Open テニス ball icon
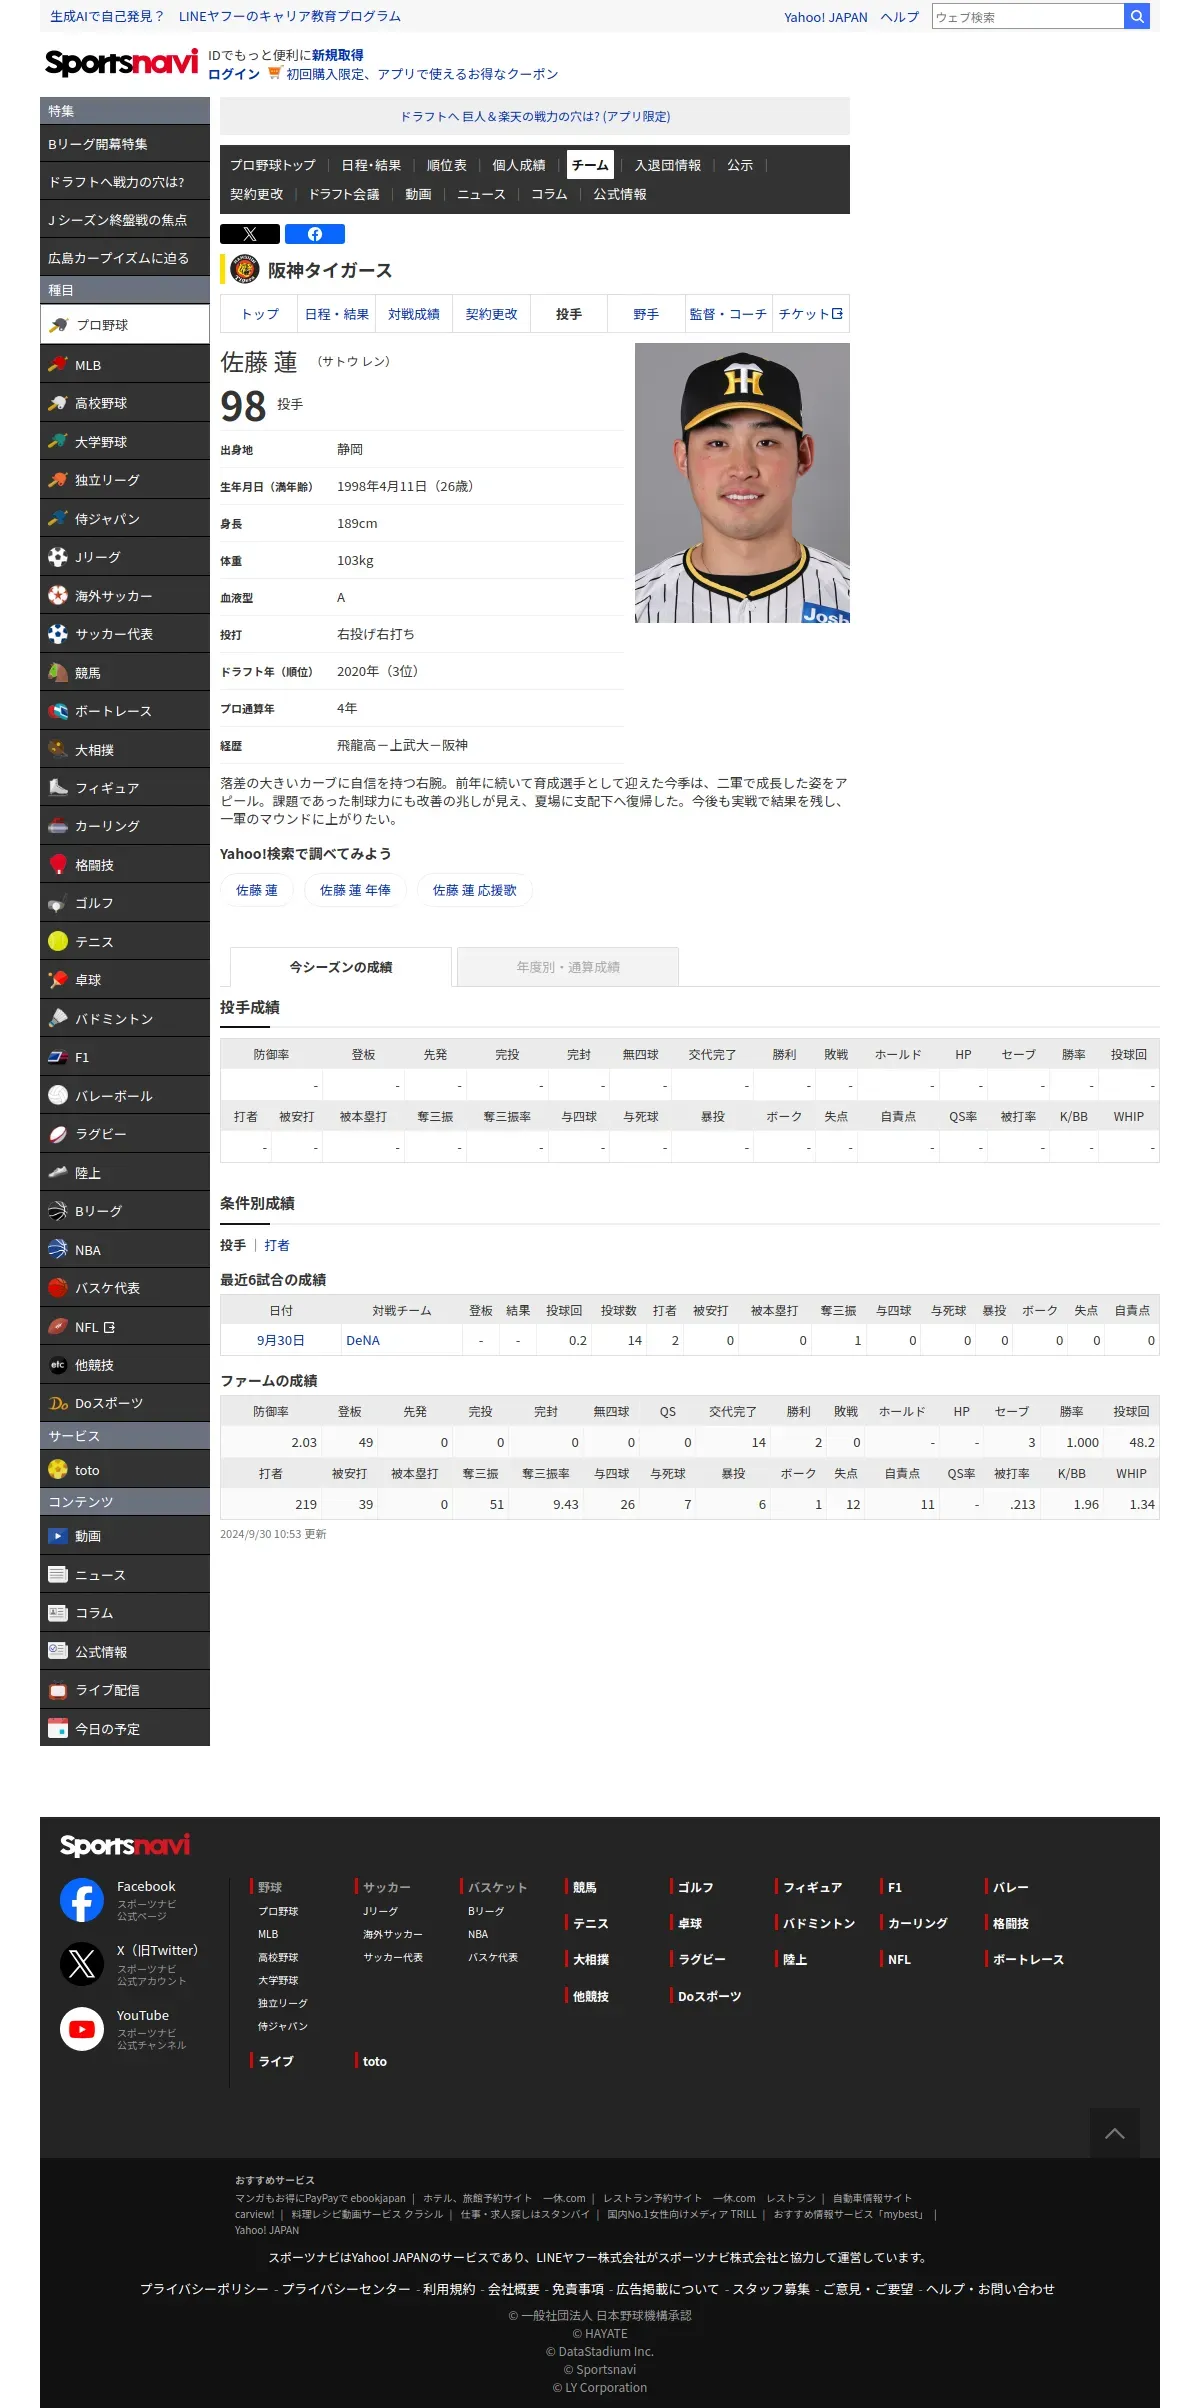 pyautogui.click(x=58, y=942)
